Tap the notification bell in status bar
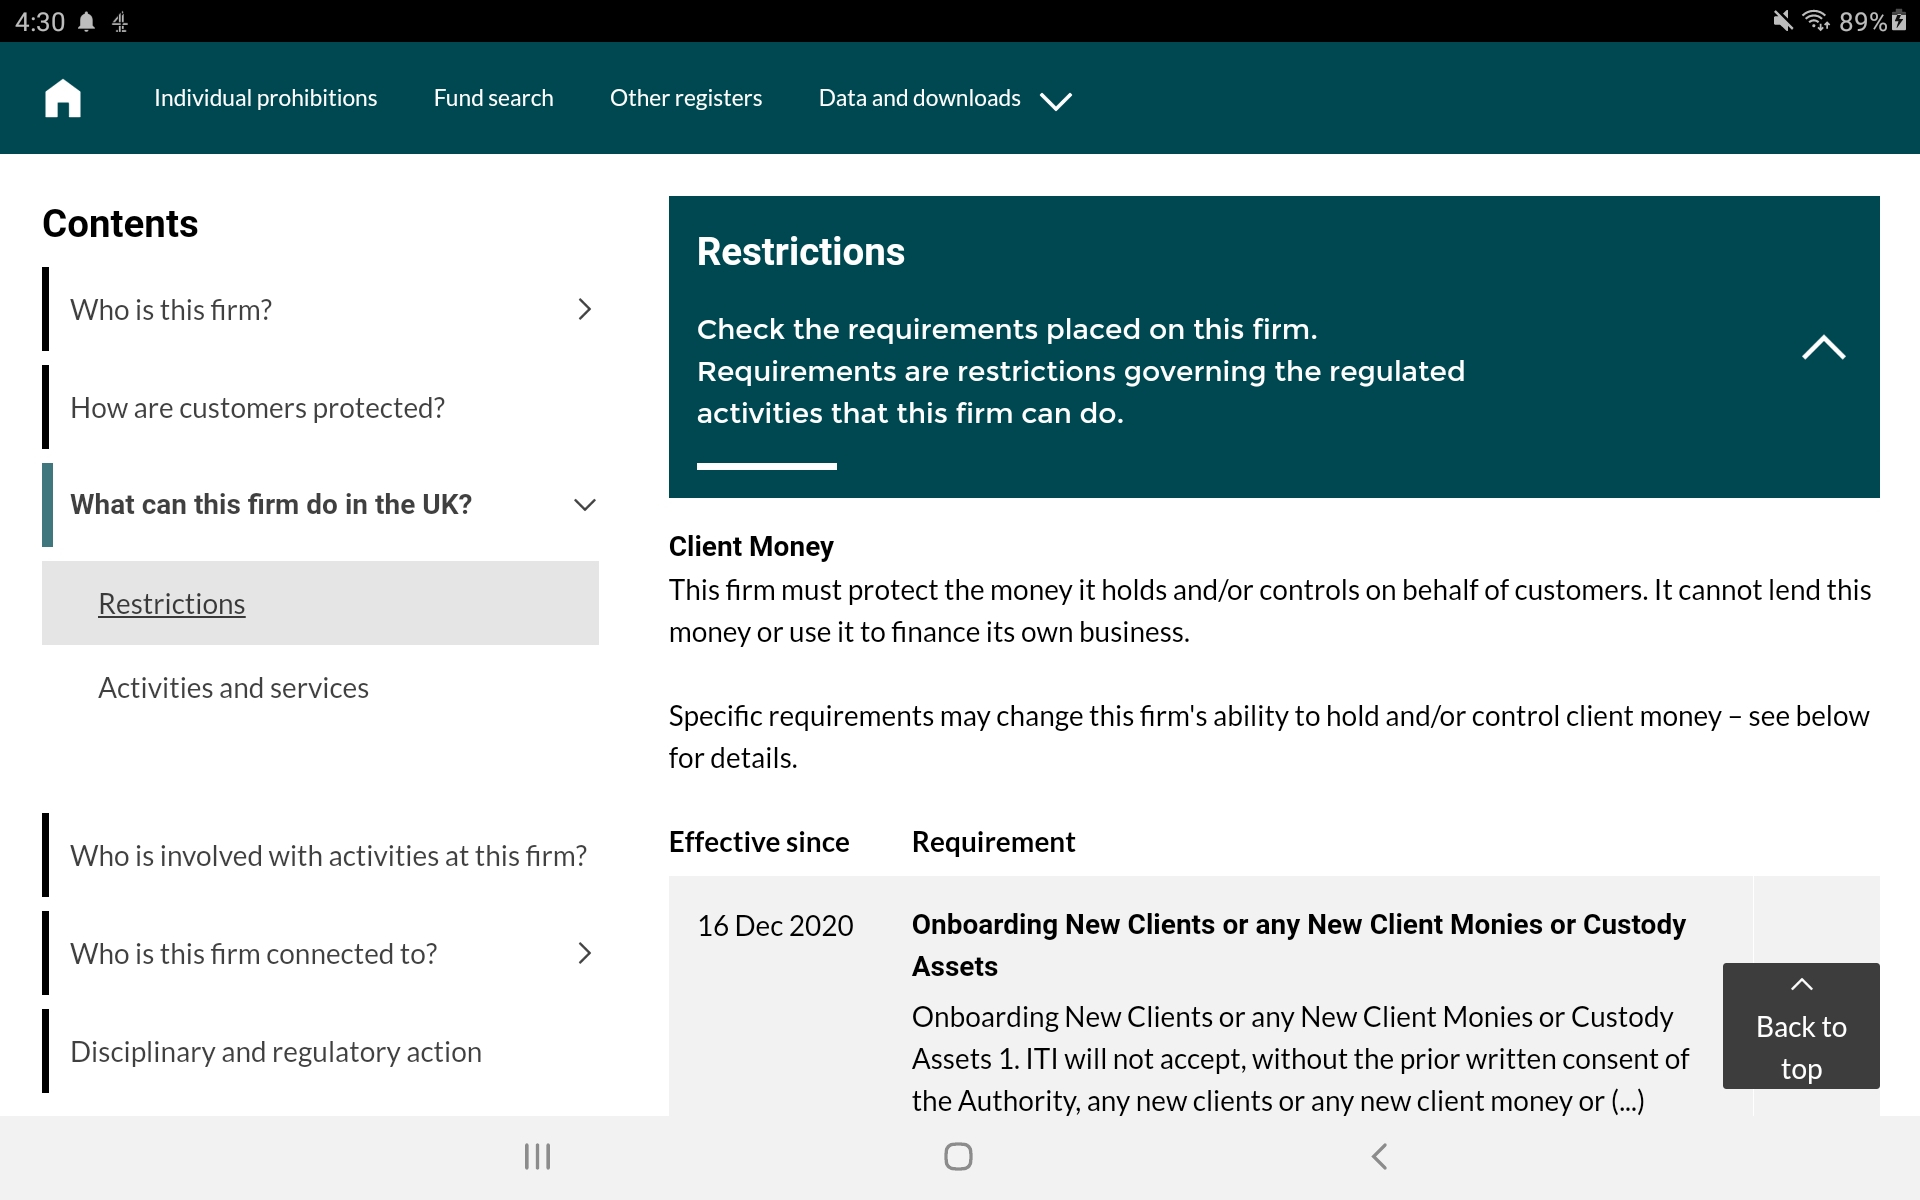This screenshot has width=1920, height=1200. point(87,22)
